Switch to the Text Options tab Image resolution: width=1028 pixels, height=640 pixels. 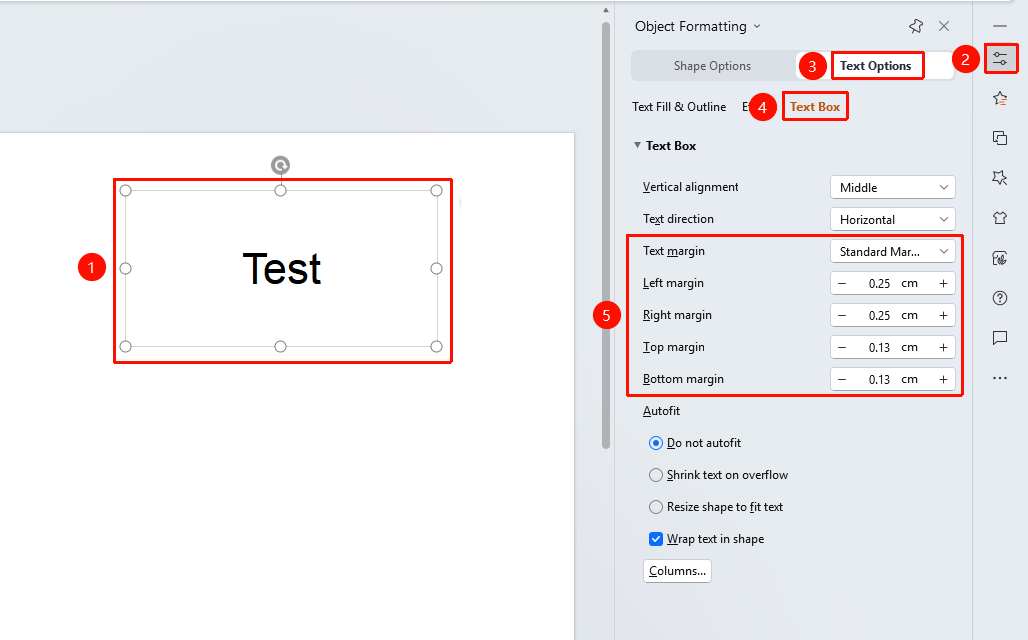click(875, 66)
